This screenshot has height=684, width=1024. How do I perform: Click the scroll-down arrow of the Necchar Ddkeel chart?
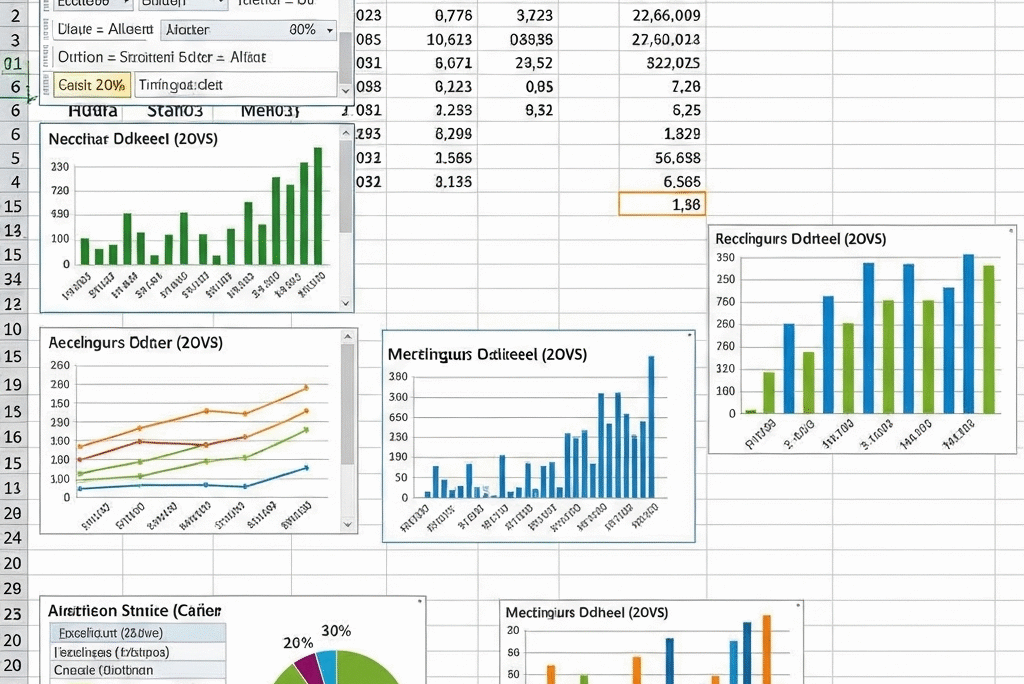(x=346, y=304)
